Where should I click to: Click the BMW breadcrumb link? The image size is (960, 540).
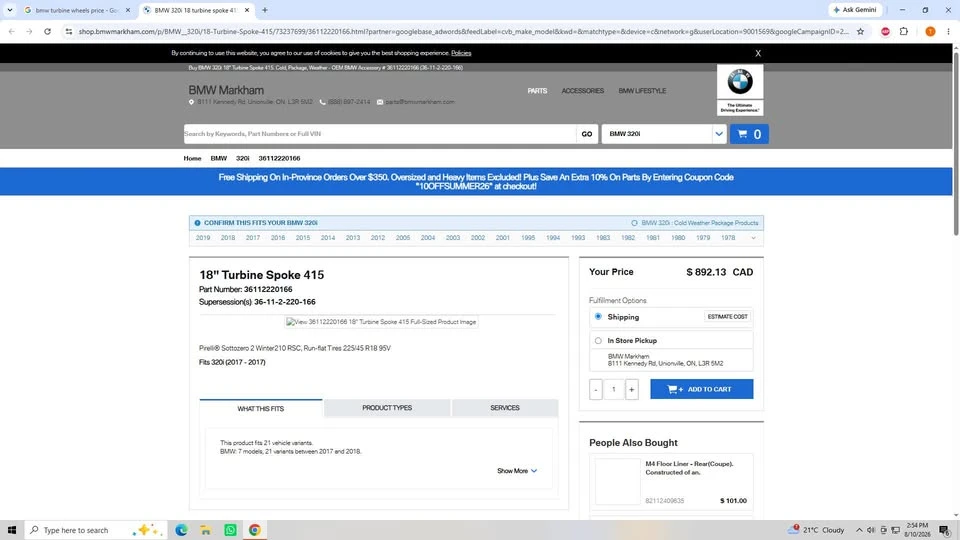[219, 158]
